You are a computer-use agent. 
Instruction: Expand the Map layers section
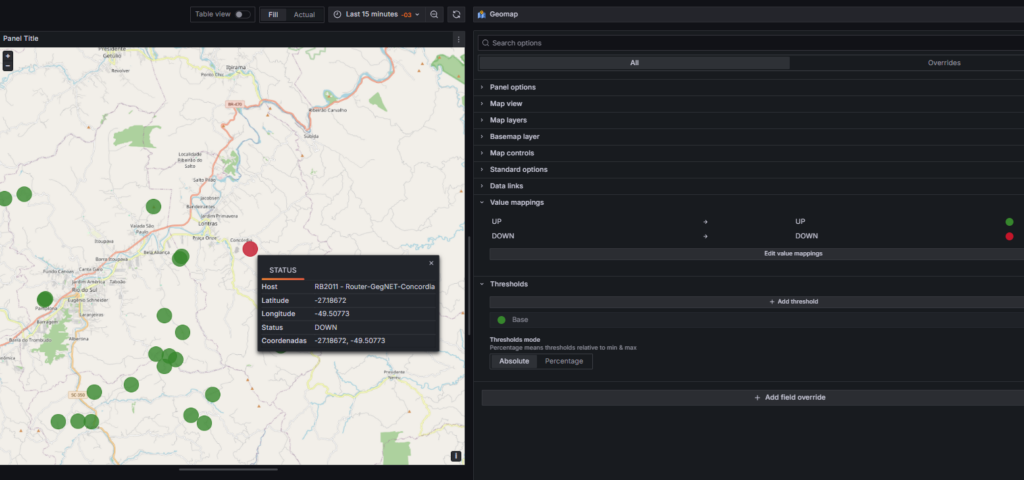[x=508, y=120]
